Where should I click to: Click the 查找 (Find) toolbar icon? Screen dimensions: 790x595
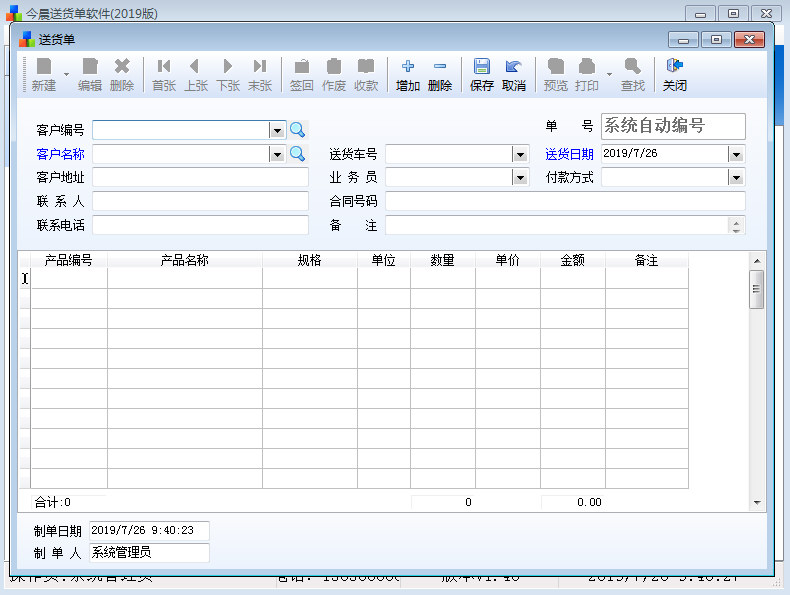click(633, 75)
